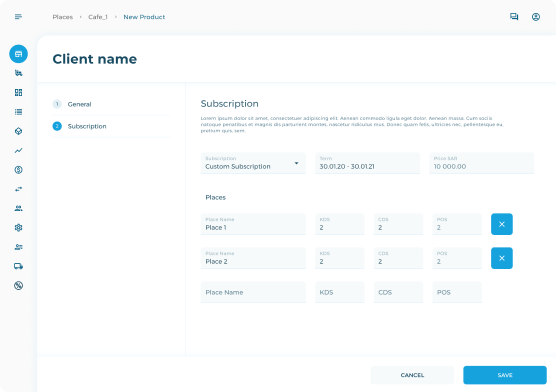Open the dashboard grid icon in sidebar
The width and height of the screenshot is (556, 392).
(18, 93)
